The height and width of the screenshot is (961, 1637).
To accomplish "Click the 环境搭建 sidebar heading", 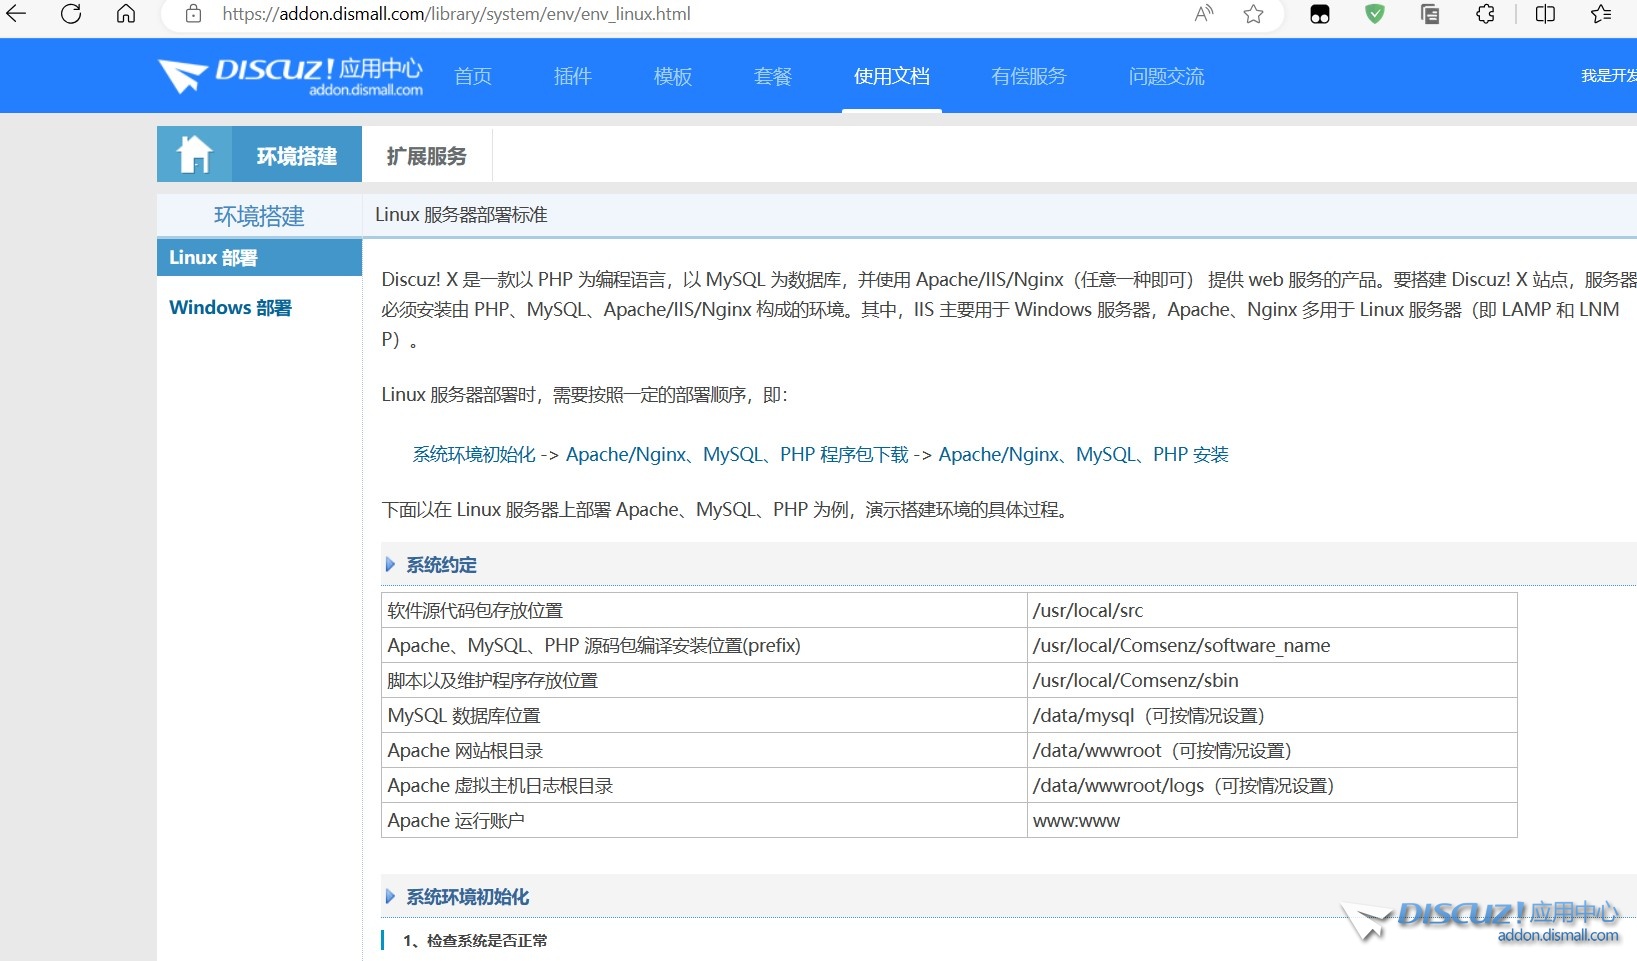I will pos(259,216).
